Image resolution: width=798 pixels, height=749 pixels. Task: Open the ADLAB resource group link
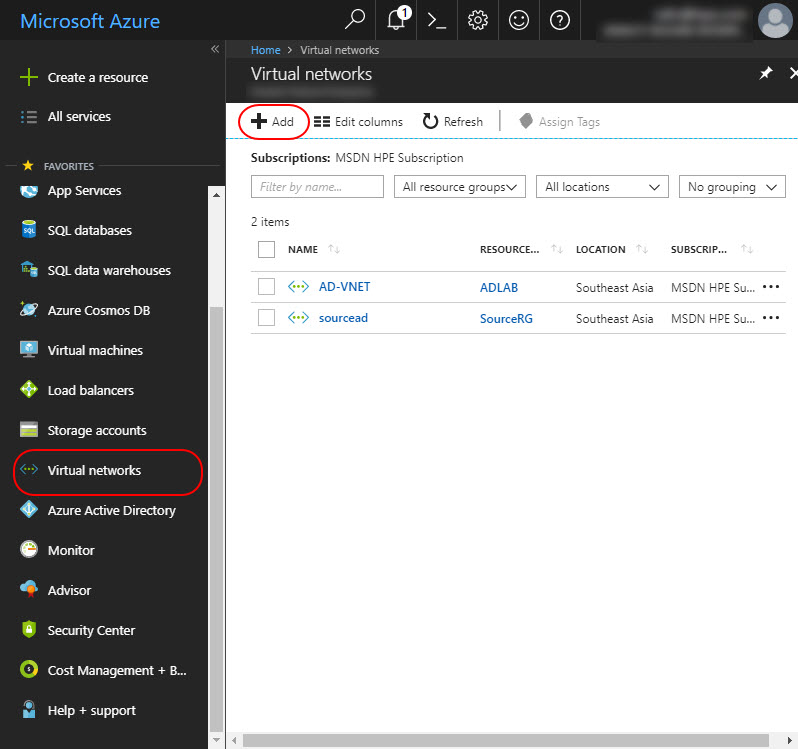[x=499, y=288]
